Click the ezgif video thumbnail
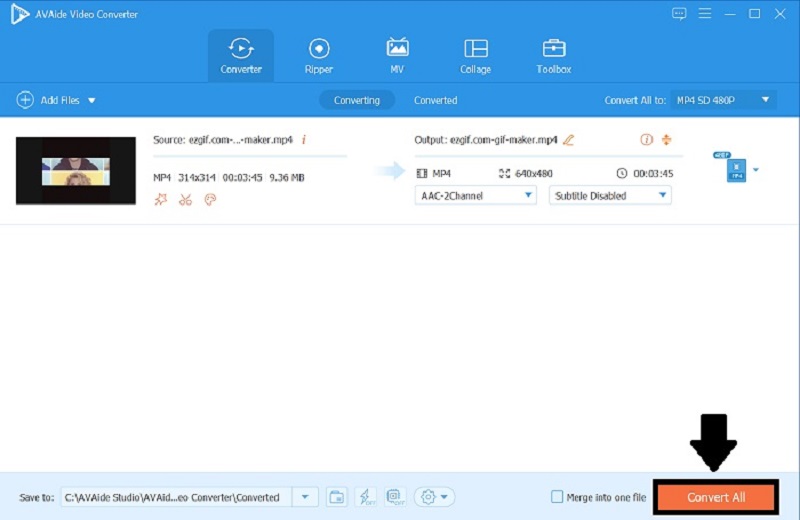 [76, 170]
